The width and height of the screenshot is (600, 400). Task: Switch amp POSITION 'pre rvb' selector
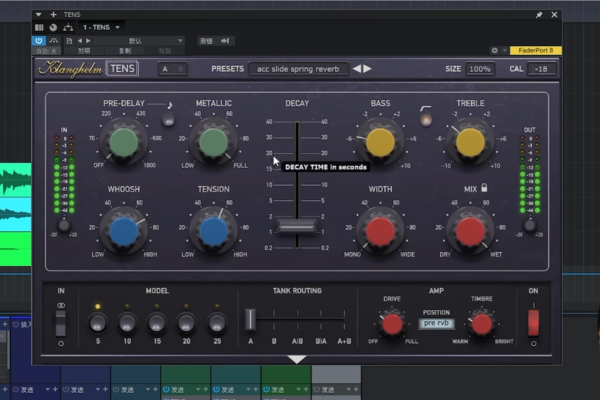click(436, 323)
